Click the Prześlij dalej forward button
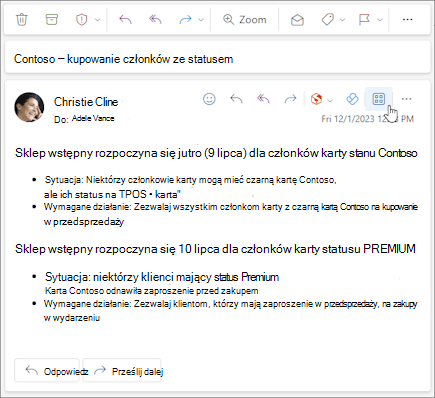 click(x=122, y=370)
